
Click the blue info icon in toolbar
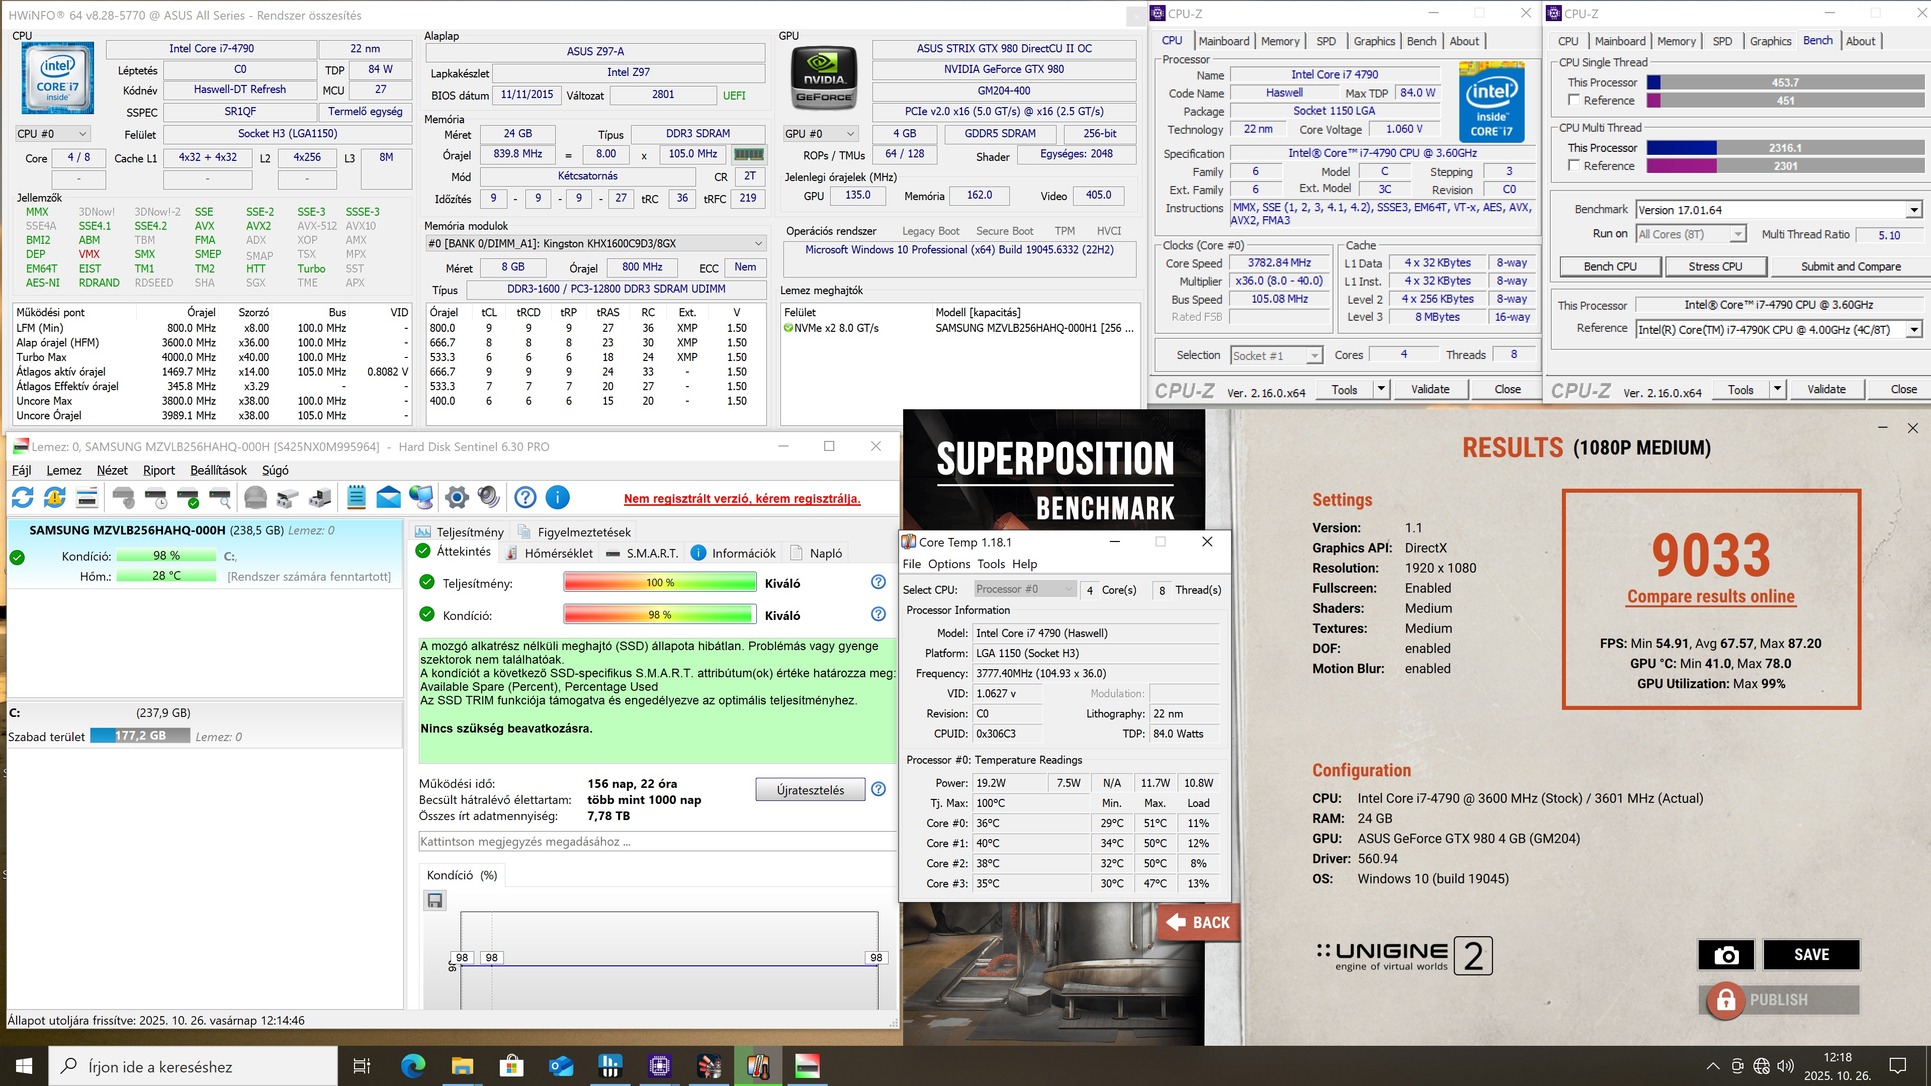coord(558,497)
